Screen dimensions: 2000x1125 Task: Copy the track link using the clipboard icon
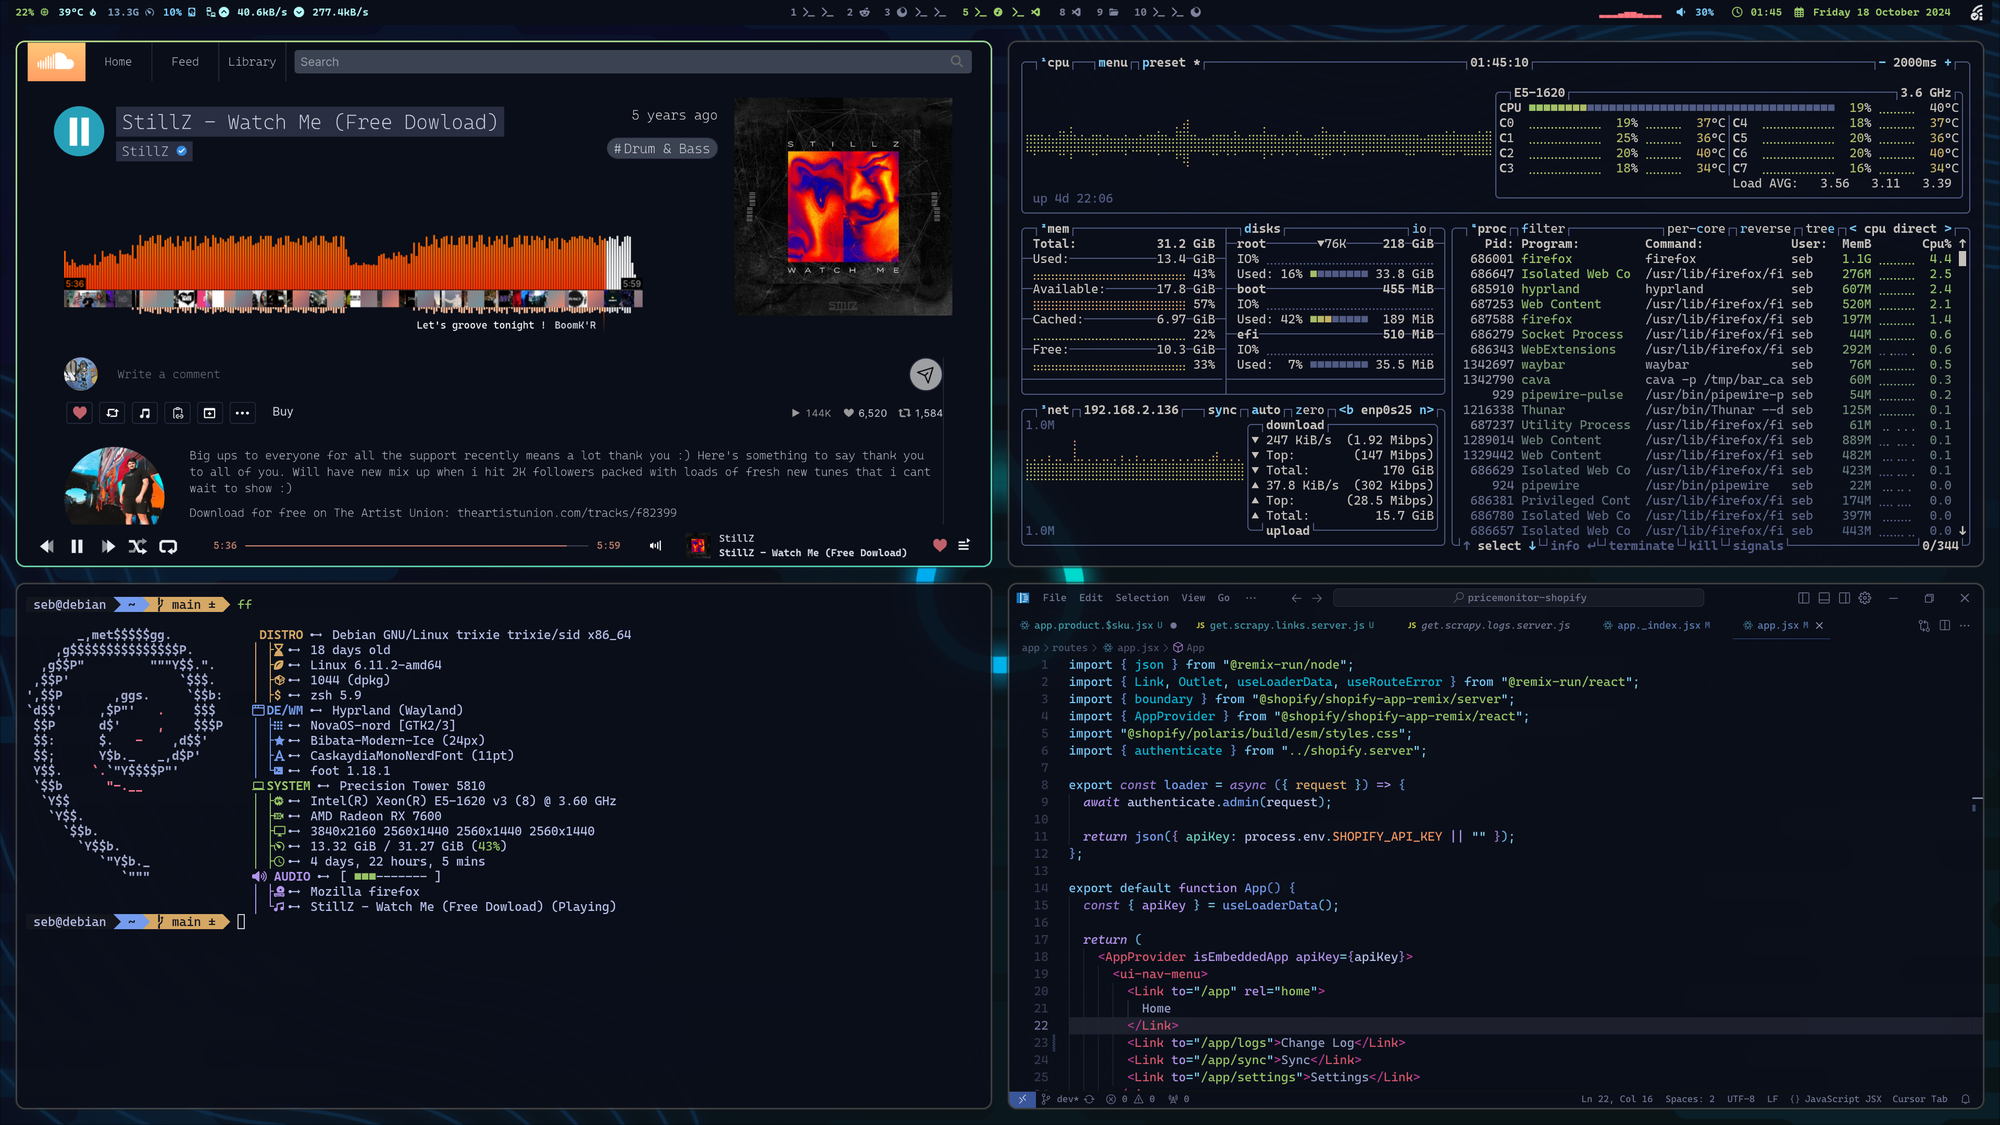[x=178, y=412]
